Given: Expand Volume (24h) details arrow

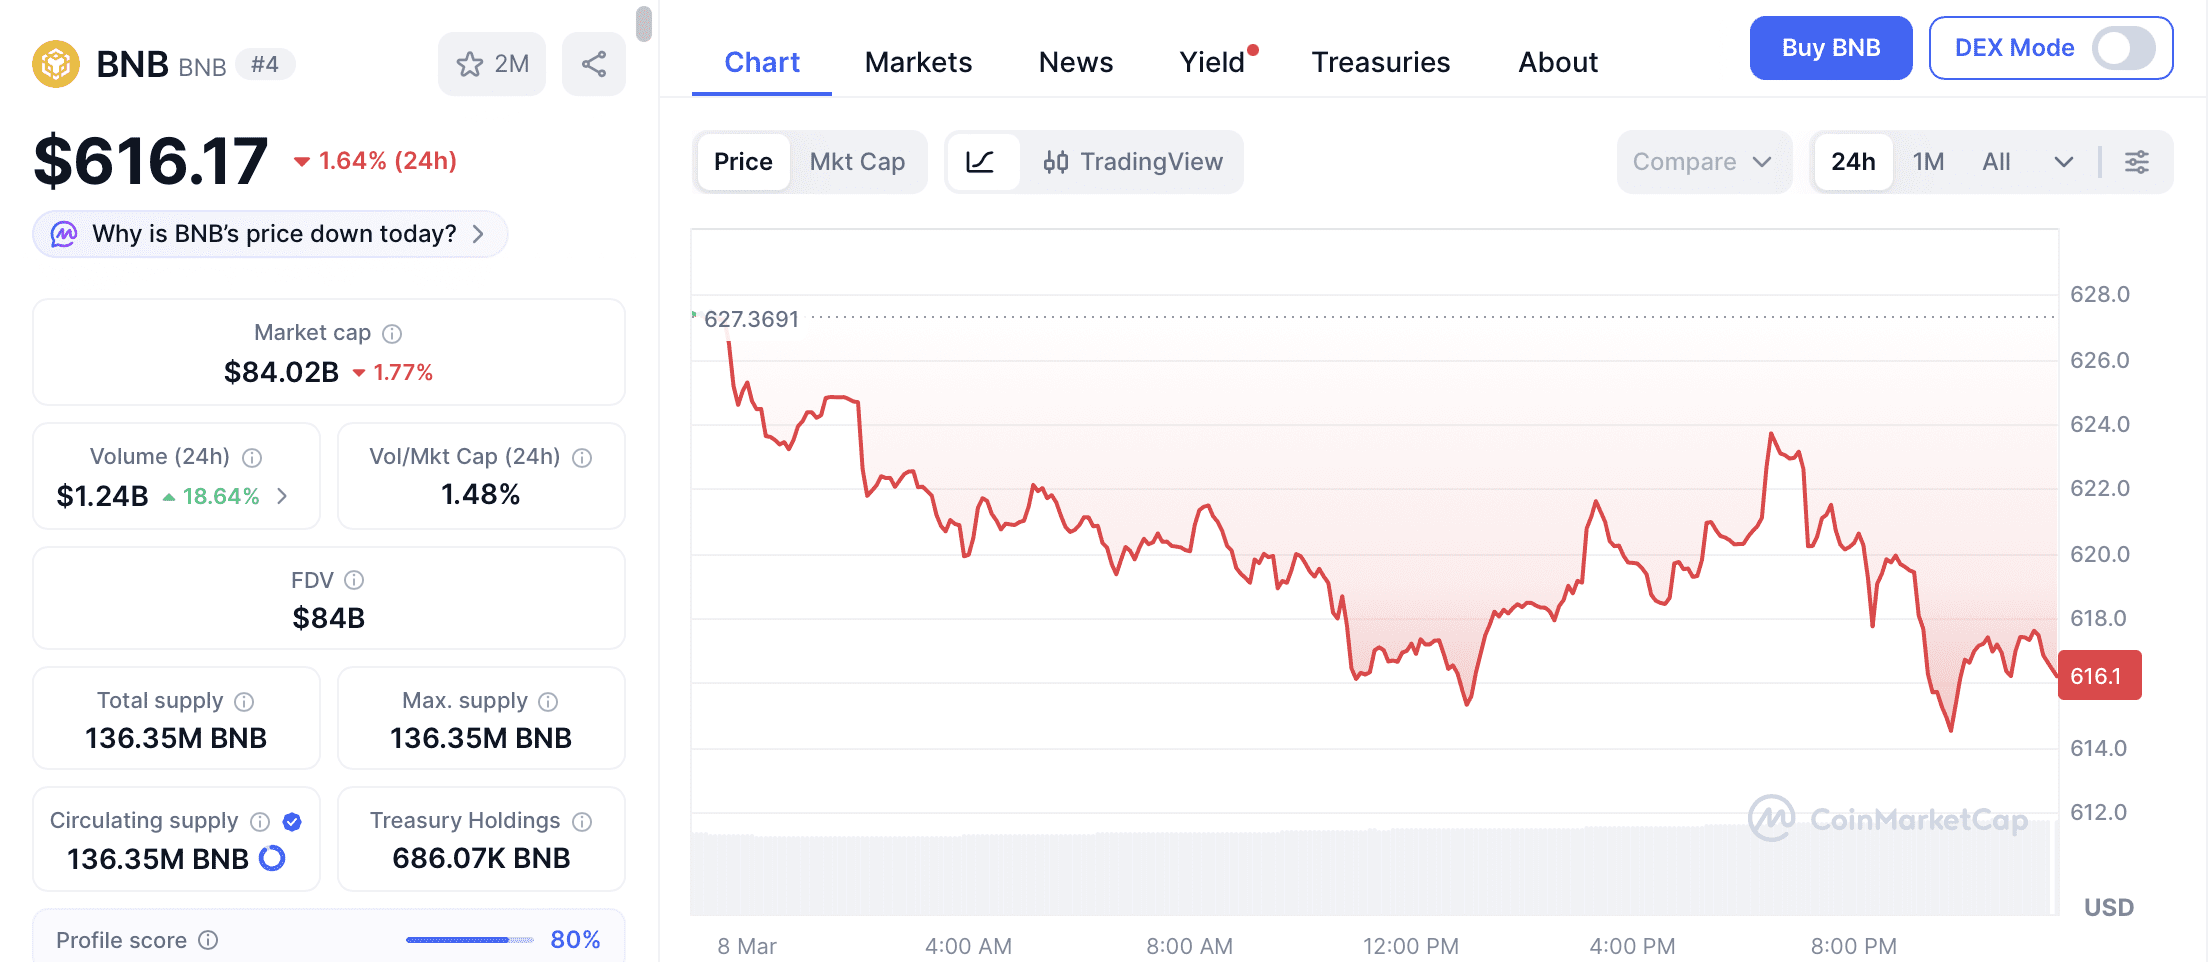Looking at the screenshot, I should pyautogui.click(x=283, y=496).
